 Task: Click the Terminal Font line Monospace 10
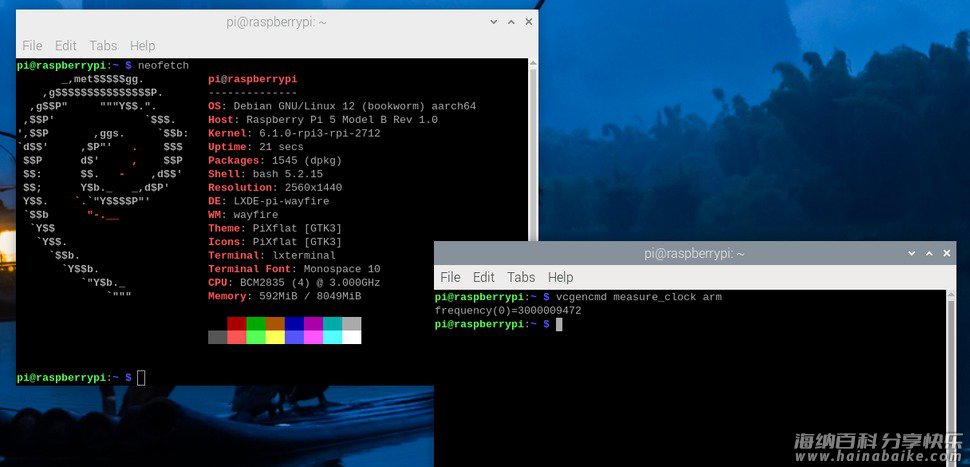pos(294,269)
